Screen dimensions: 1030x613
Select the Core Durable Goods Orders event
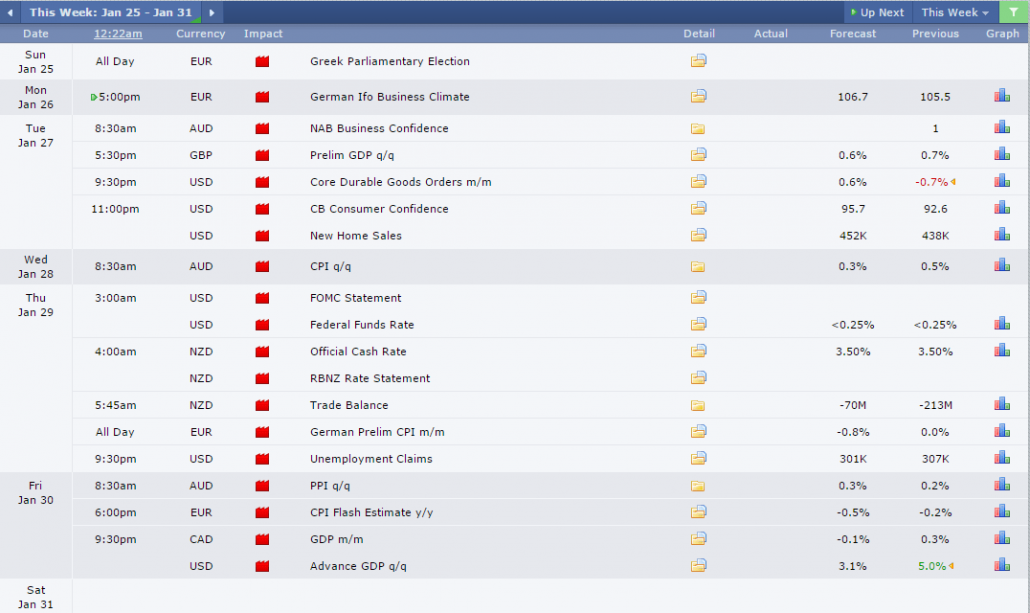pyautogui.click(x=400, y=182)
